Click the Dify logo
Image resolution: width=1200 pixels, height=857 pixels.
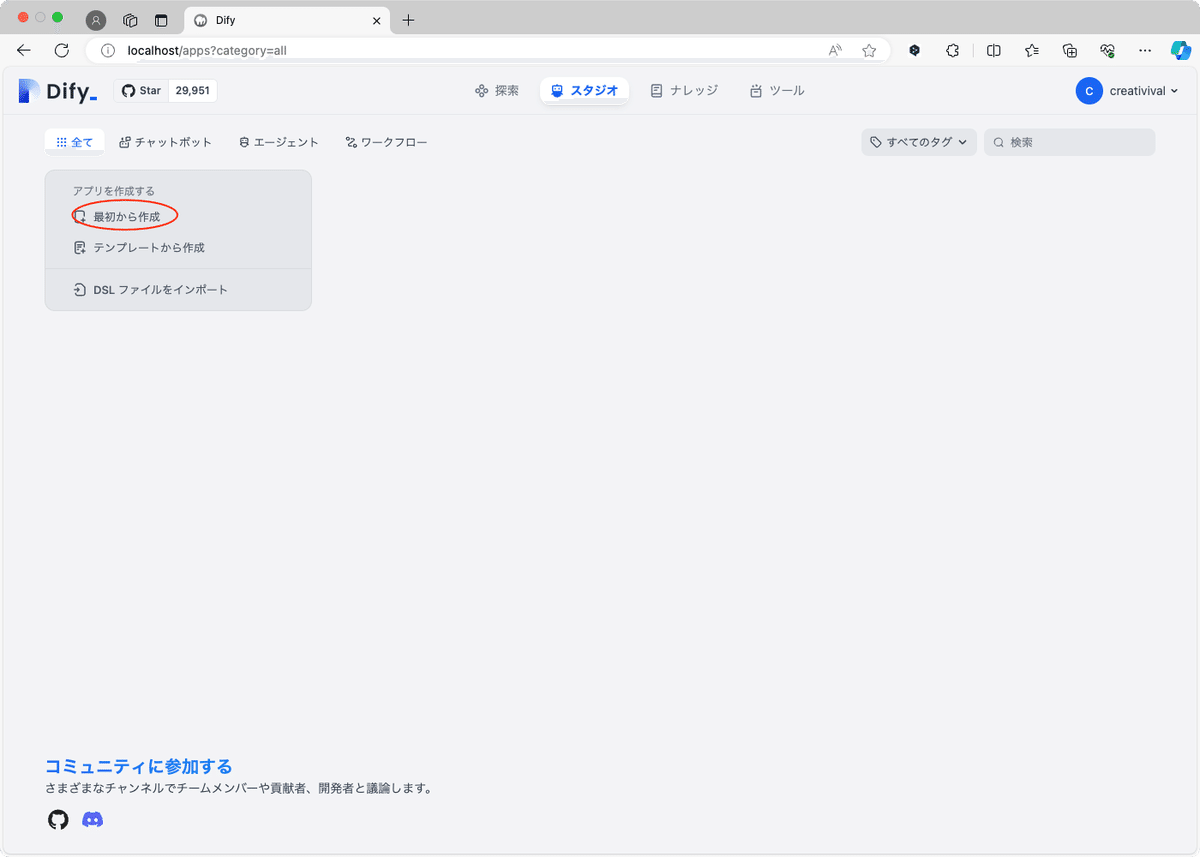click(54, 91)
